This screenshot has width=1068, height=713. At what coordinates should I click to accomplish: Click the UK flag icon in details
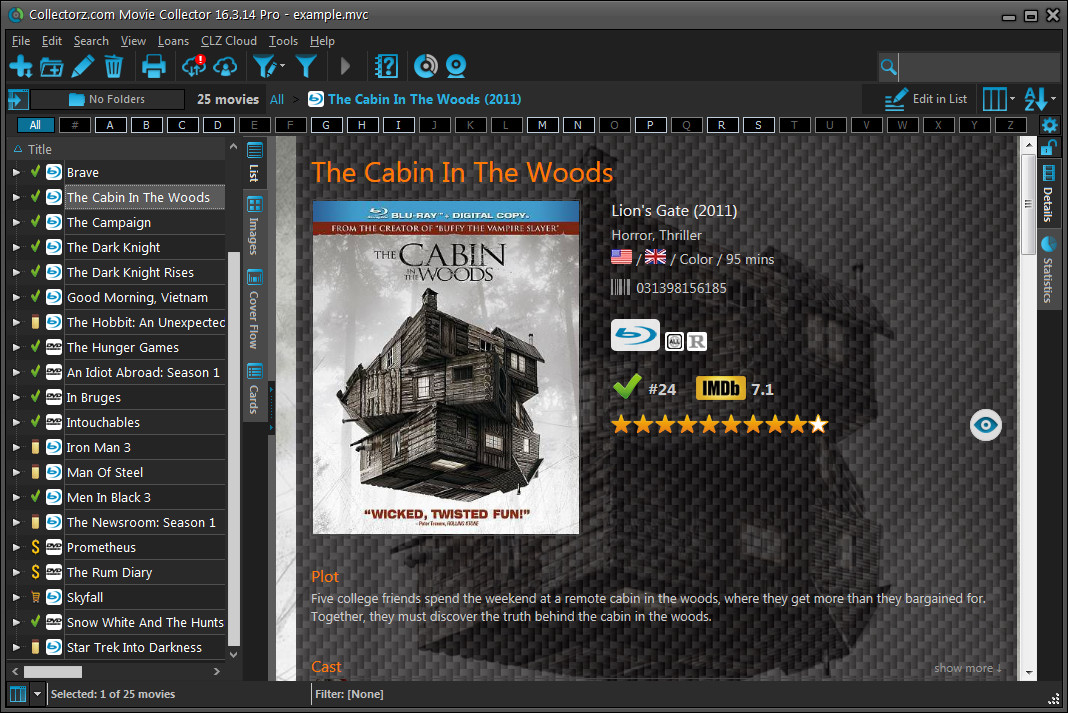click(x=655, y=257)
